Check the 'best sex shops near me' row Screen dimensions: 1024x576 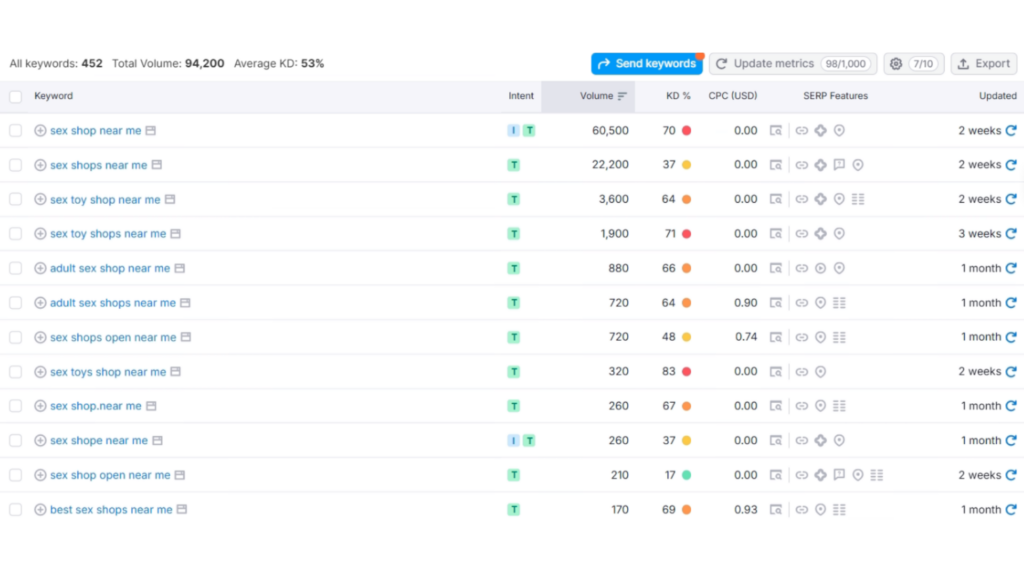point(16,509)
